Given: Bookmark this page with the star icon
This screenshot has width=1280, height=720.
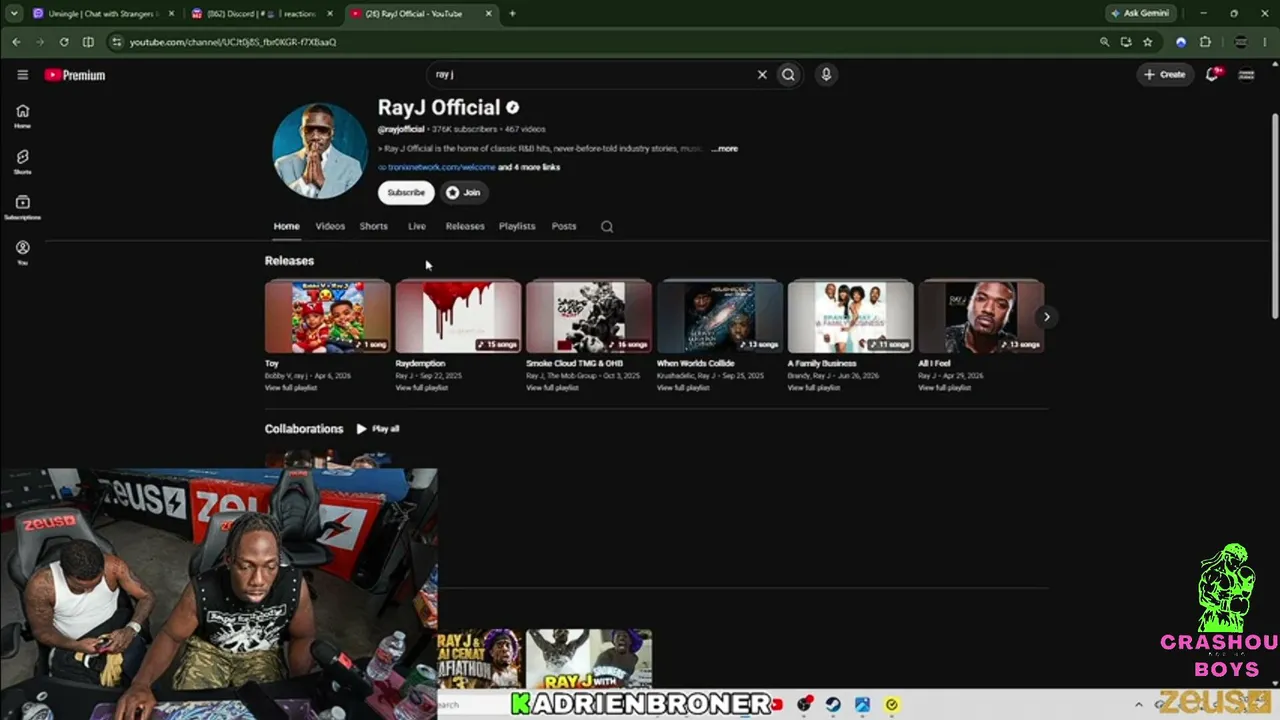Looking at the screenshot, I should click(1148, 42).
